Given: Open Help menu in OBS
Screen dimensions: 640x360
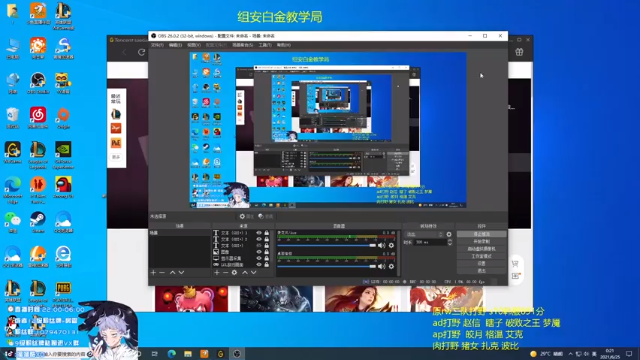Looking at the screenshot, I should coord(284,45).
